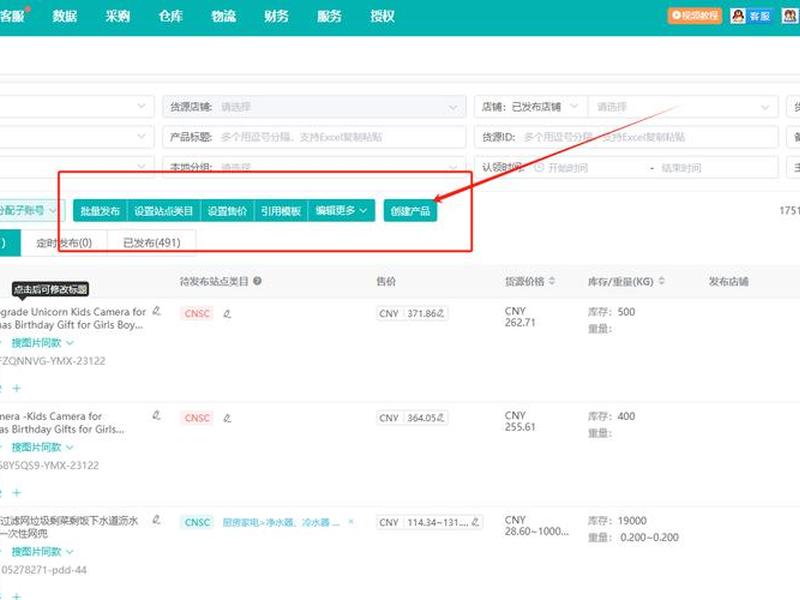Sort by 货源价格 column arrows
The image size is (800, 600).
(552, 281)
